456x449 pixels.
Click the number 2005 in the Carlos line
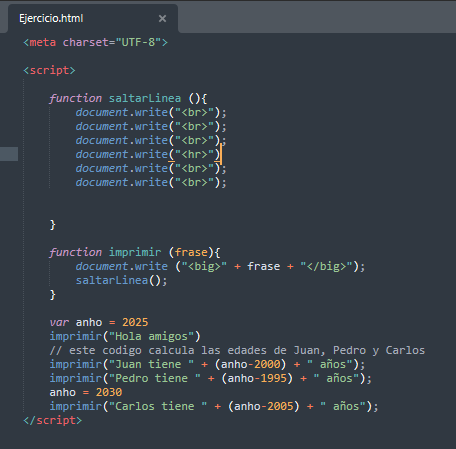pyautogui.click(x=280, y=406)
